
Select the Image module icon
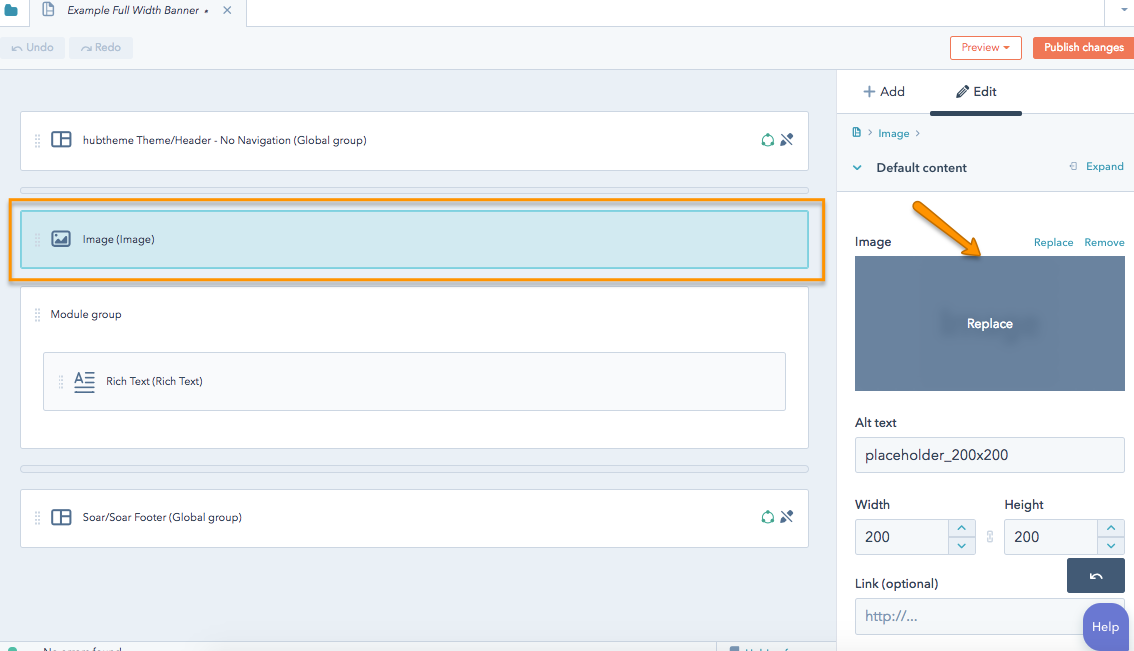pyautogui.click(x=61, y=239)
